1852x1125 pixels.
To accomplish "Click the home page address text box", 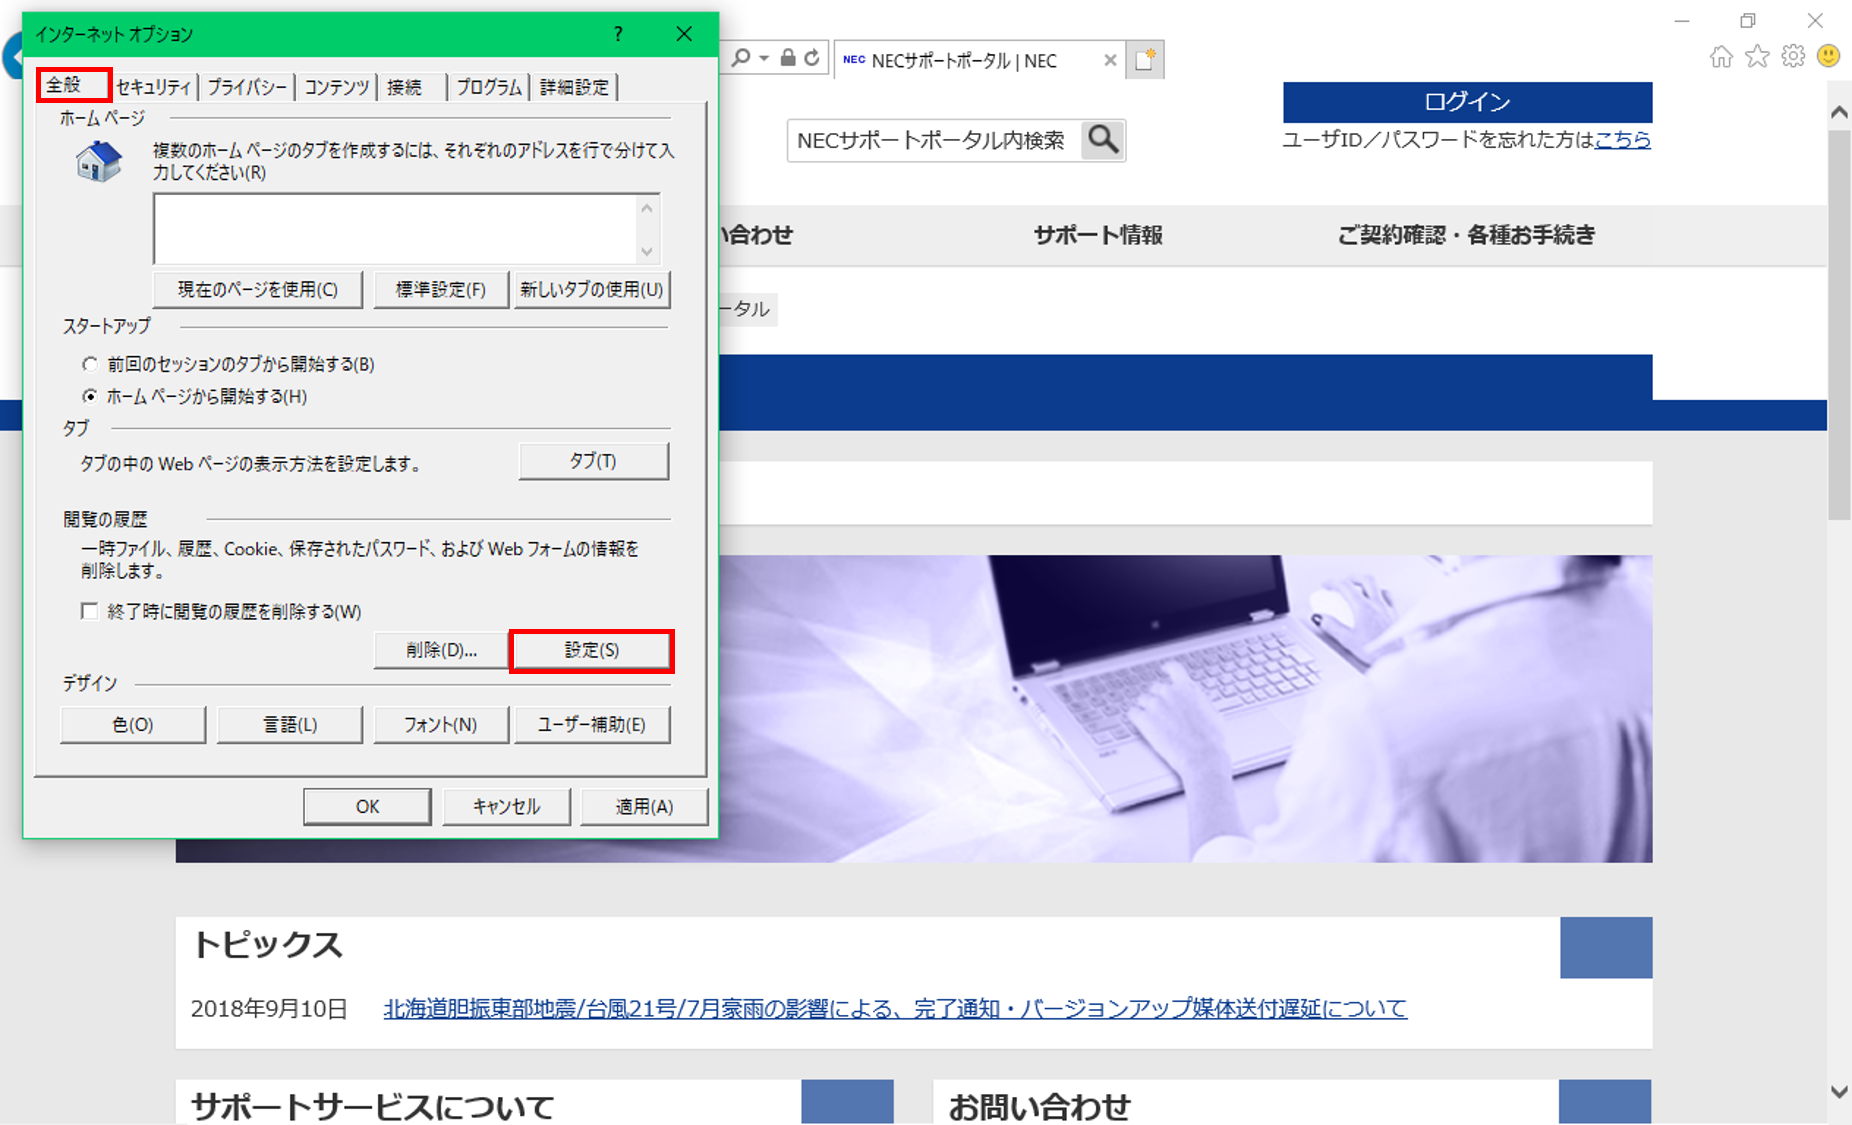I will point(395,229).
